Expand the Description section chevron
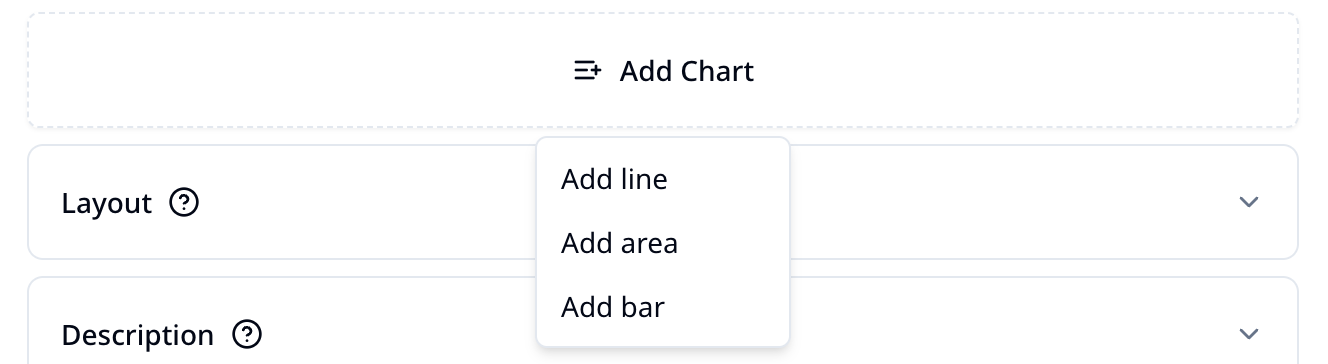1328x364 pixels. 1248,333
